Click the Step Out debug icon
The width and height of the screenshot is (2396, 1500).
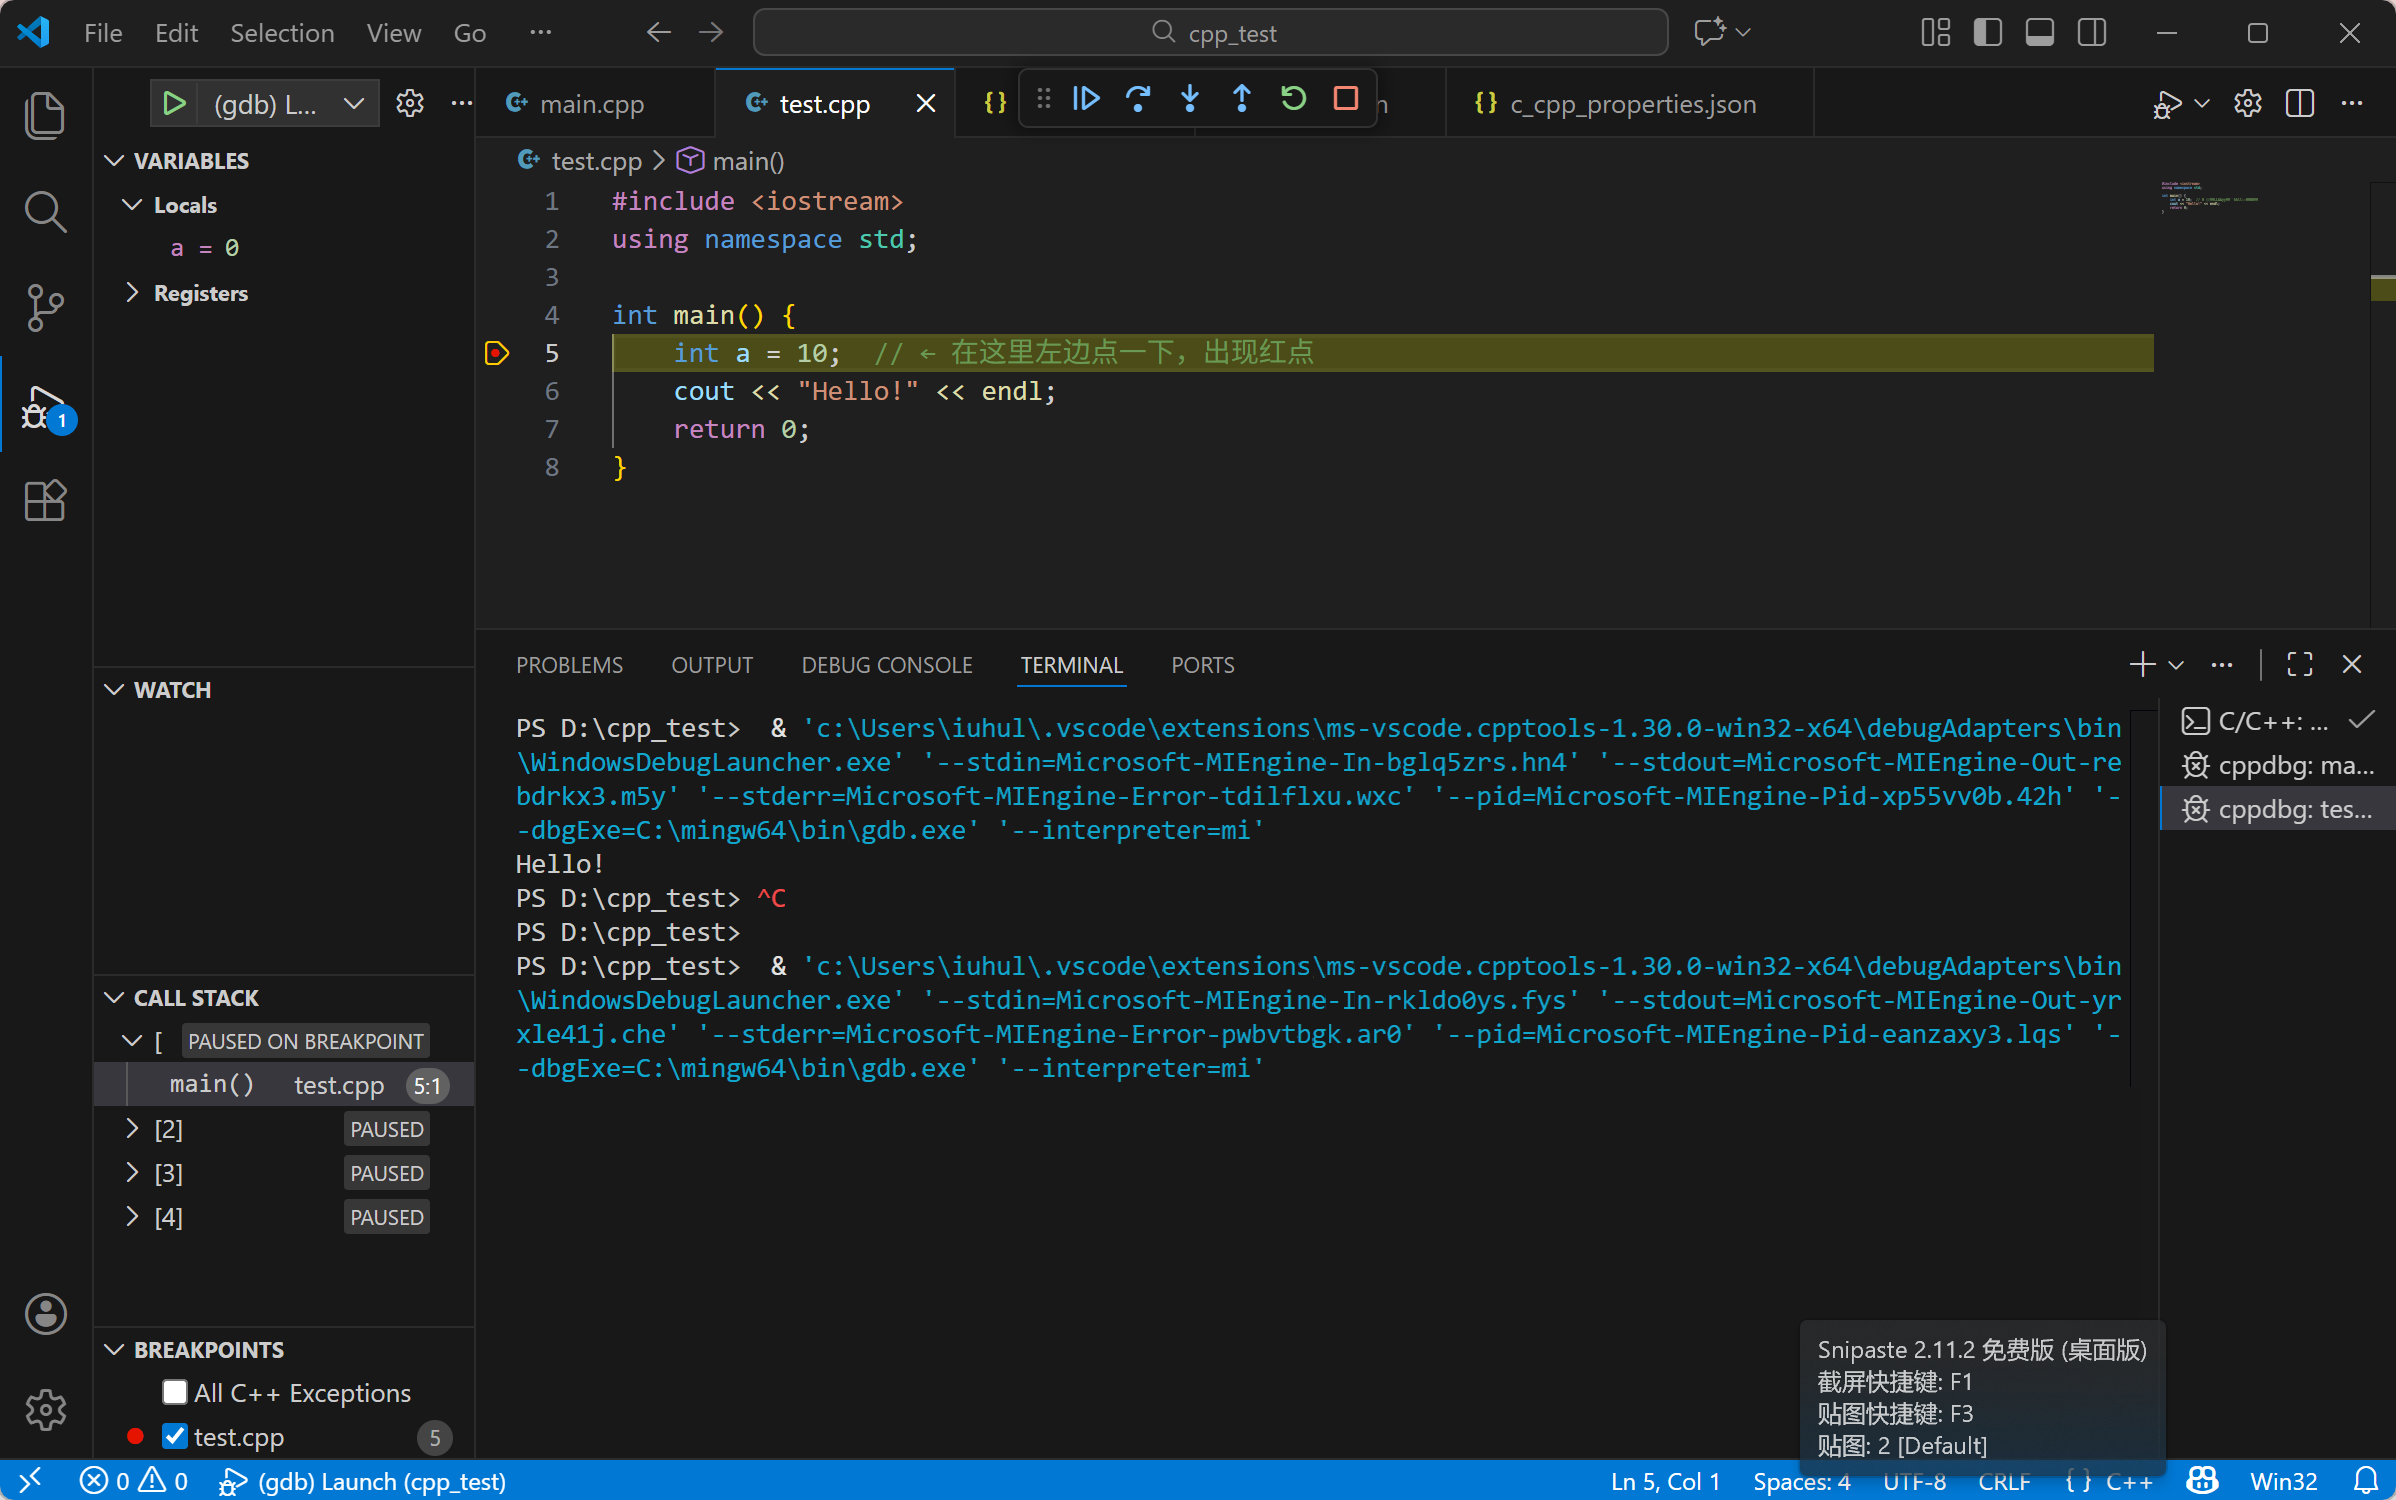click(x=1242, y=99)
